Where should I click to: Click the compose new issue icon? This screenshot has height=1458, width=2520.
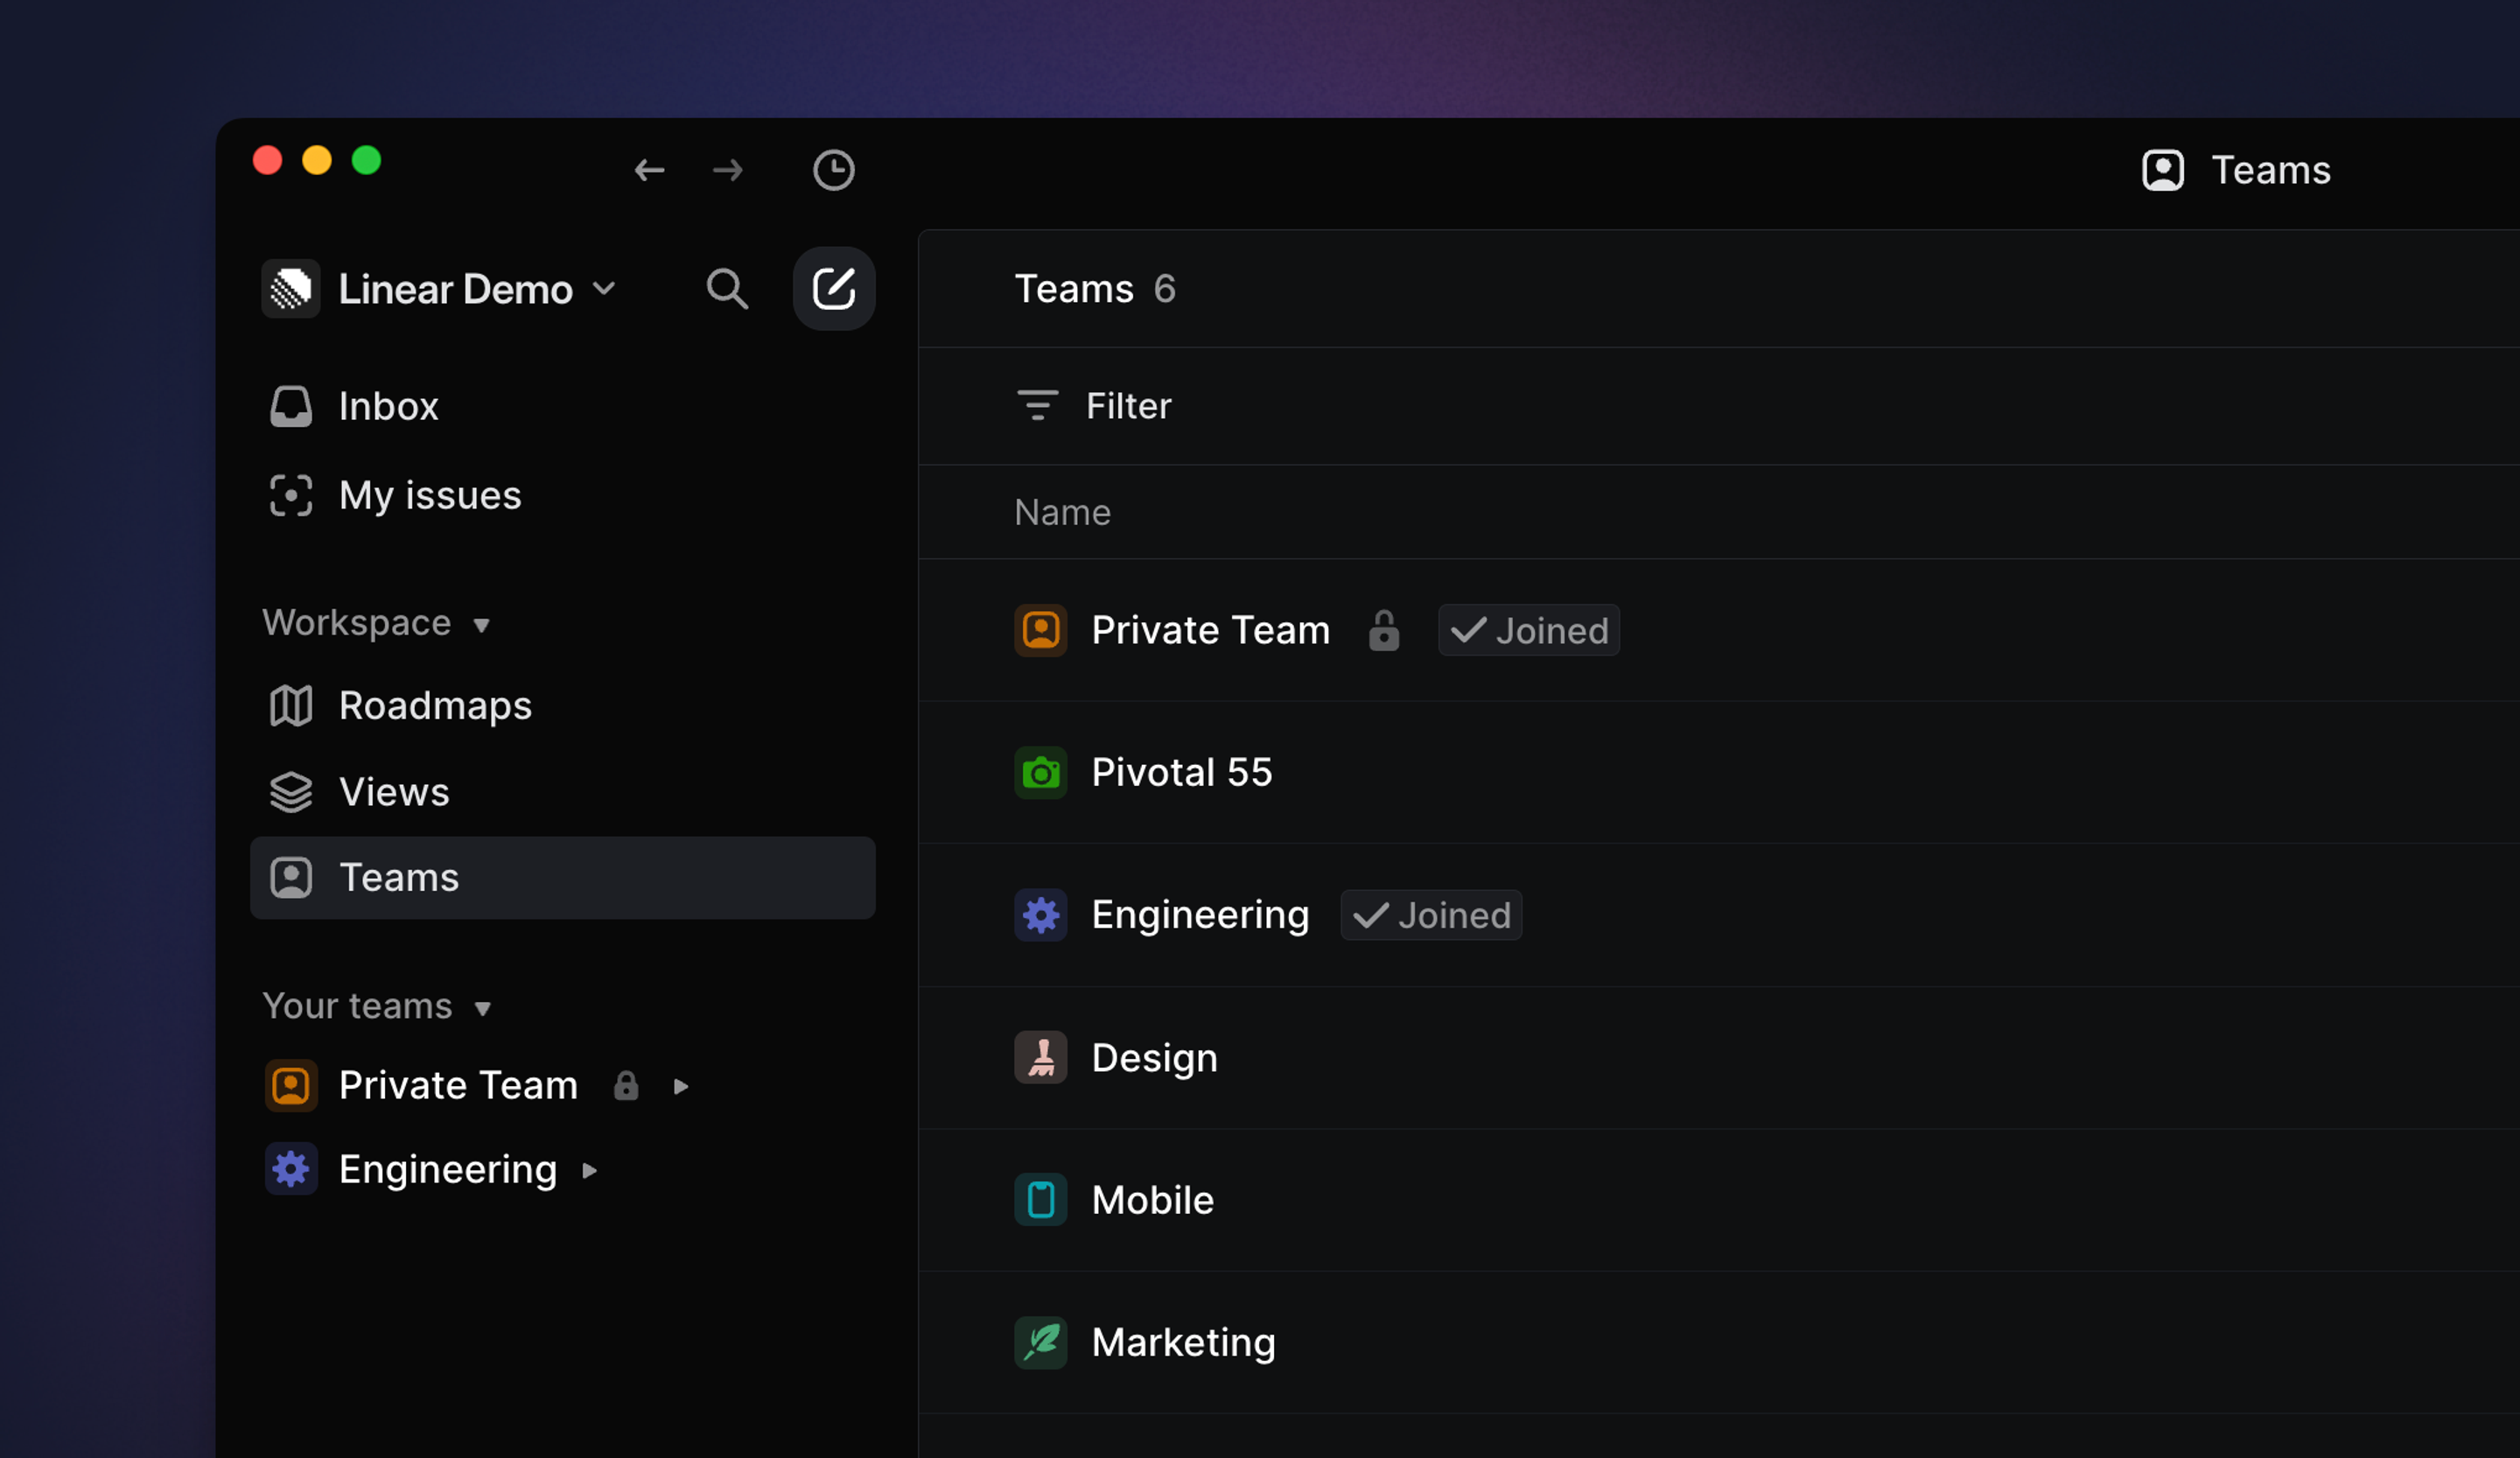click(834, 289)
